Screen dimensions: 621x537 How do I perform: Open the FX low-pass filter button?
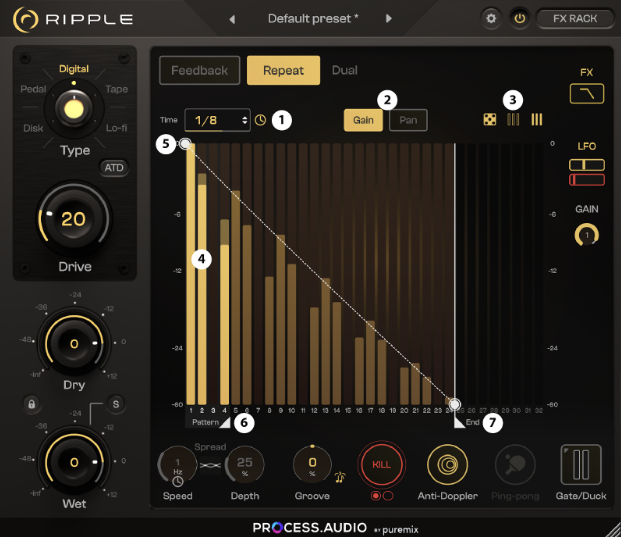(587, 94)
